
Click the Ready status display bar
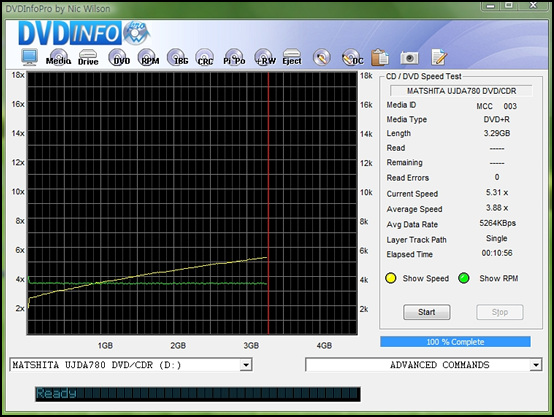[x=198, y=394]
